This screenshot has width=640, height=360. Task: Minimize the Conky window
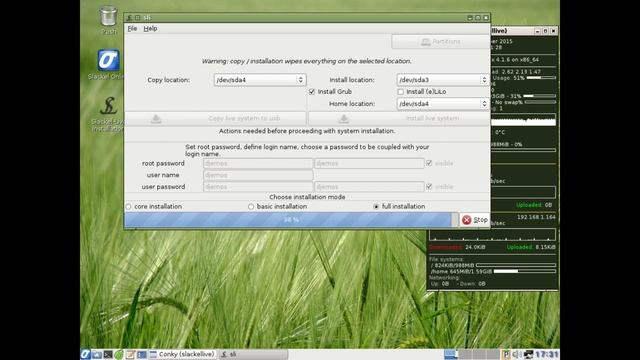tap(537, 31)
